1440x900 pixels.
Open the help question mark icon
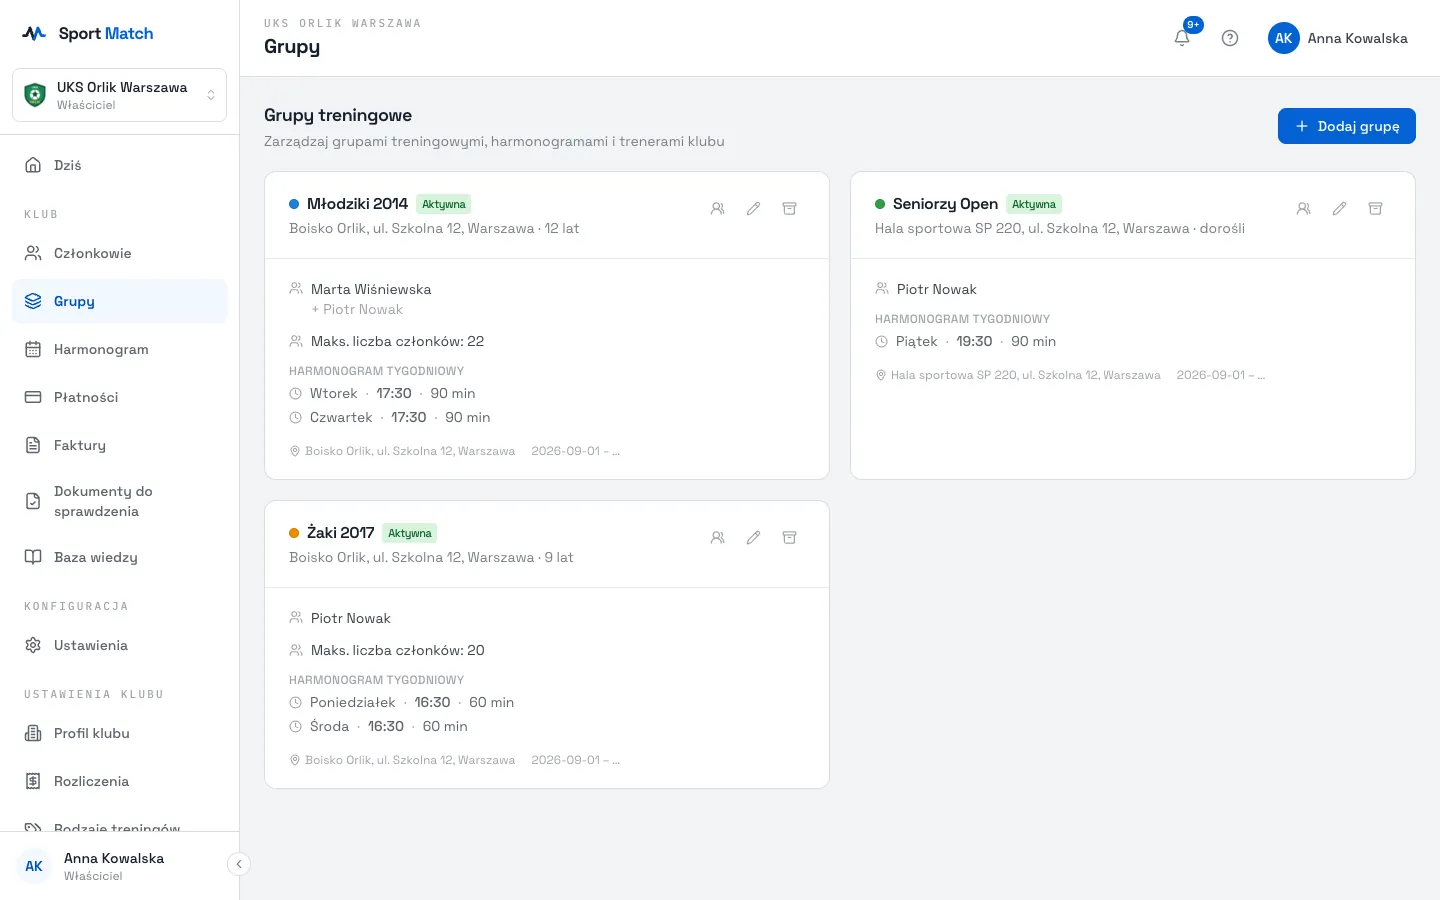click(x=1230, y=38)
